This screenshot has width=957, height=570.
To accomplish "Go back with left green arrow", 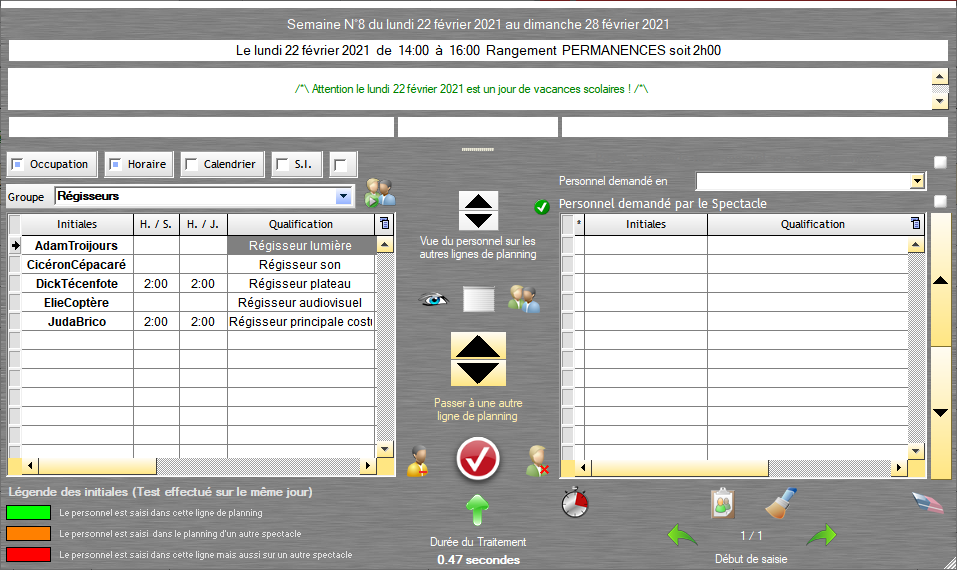I will pos(682,536).
